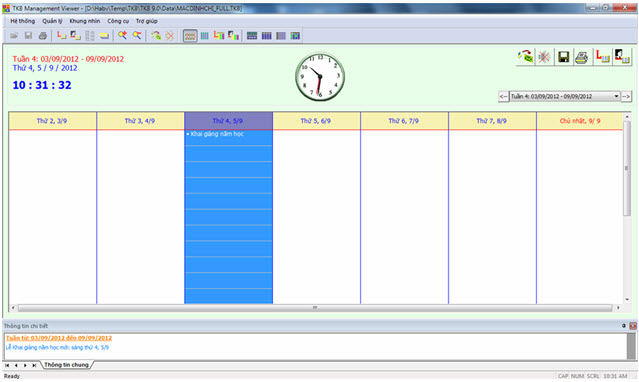
Task: Select the green-blue table layout icon
Action: click(x=295, y=36)
